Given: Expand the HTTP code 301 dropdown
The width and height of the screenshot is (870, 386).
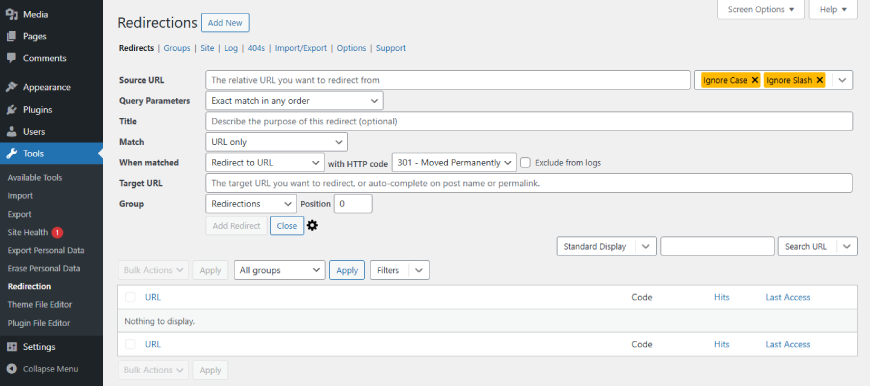Looking at the screenshot, I should pyautogui.click(x=454, y=162).
